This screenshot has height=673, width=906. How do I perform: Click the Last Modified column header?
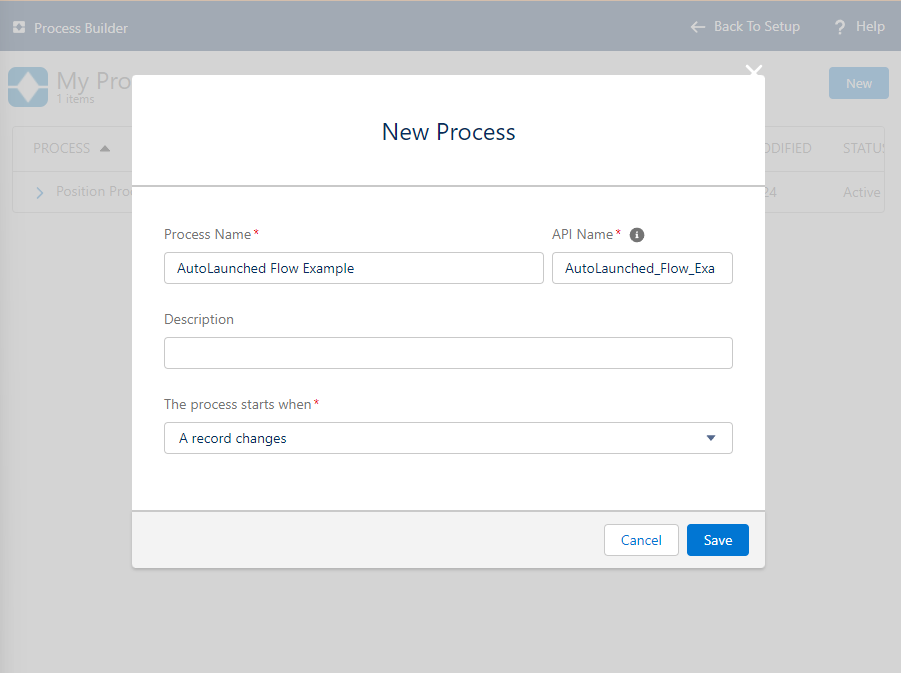point(788,148)
